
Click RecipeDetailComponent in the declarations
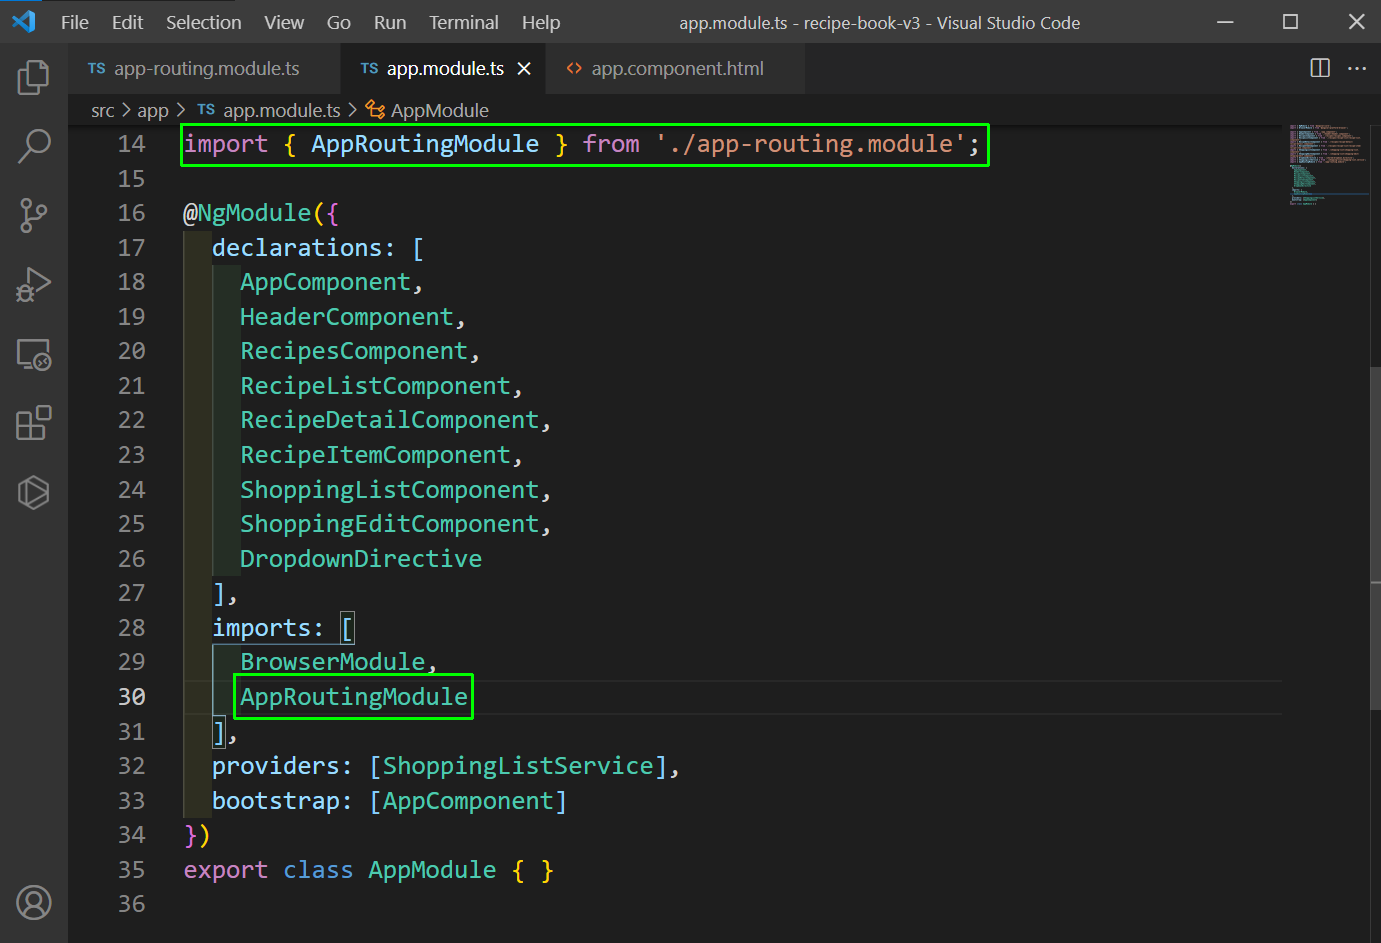tap(390, 420)
